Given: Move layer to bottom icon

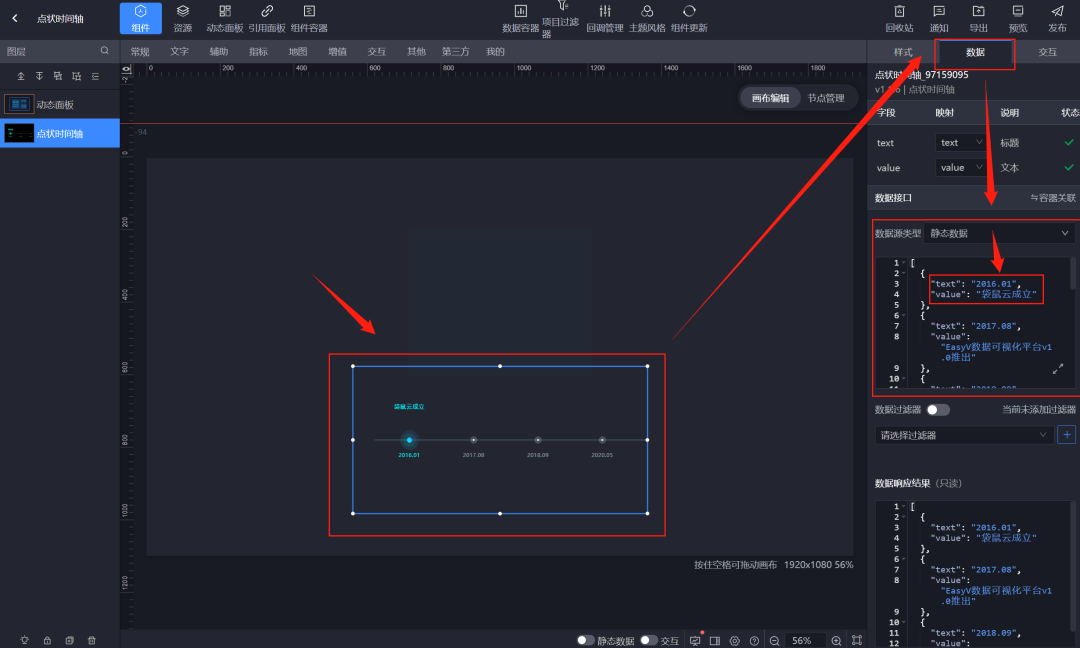Looking at the screenshot, I should coord(39,76).
